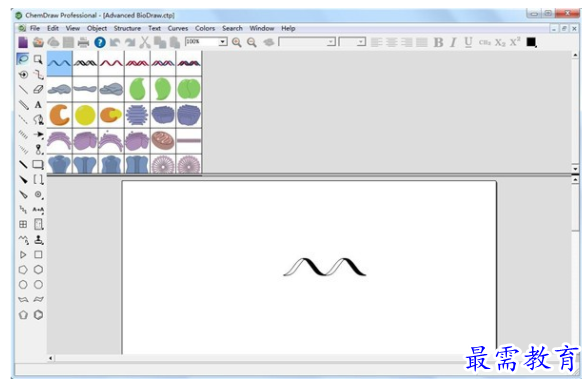The image size is (587, 390).
Task: Click the Redo arrow icon
Action: point(130,42)
